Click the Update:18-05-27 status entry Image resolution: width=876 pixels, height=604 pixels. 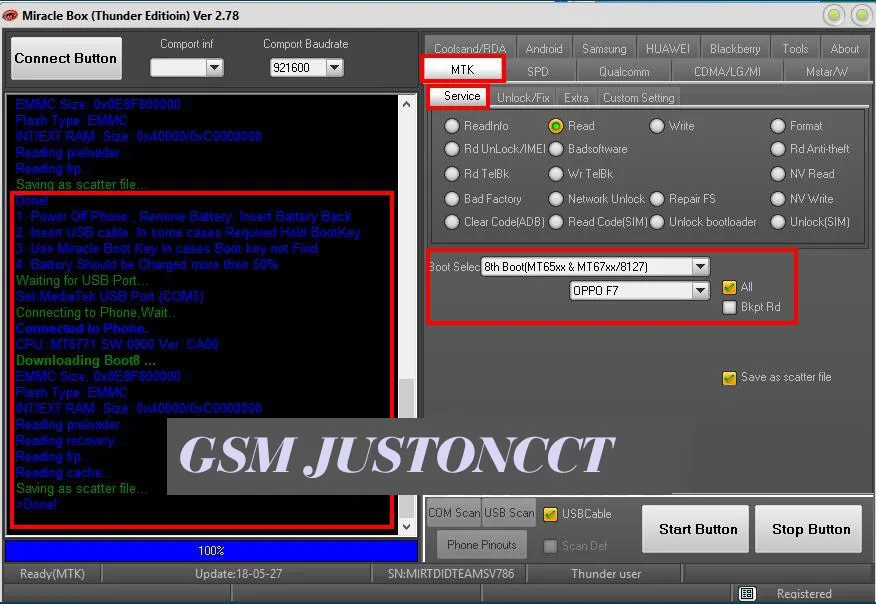[239, 574]
